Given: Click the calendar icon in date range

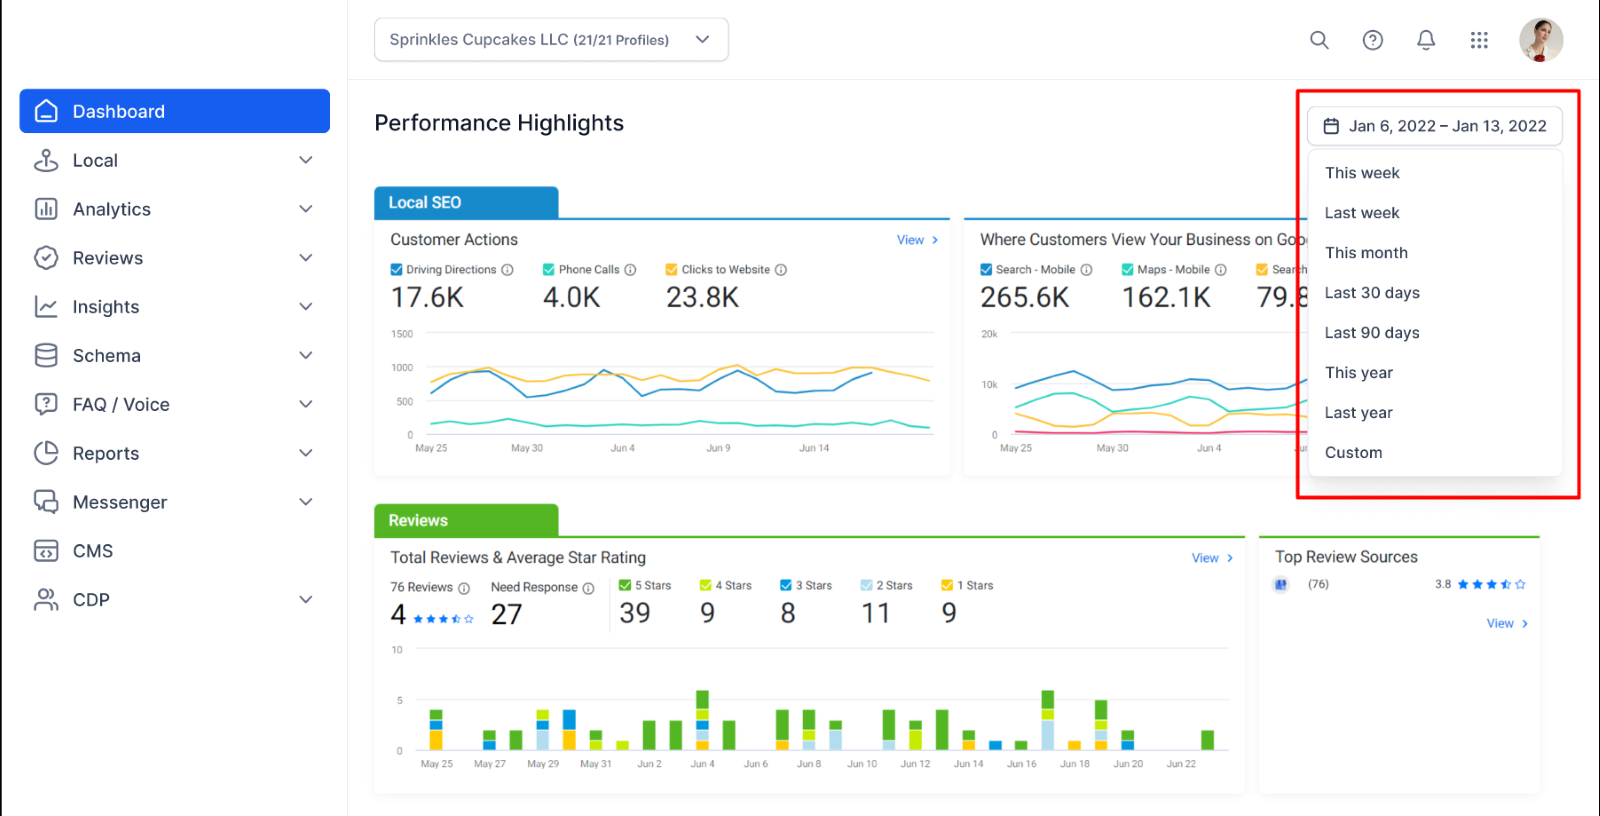Looking at the screenshot, I should 1331,126.
